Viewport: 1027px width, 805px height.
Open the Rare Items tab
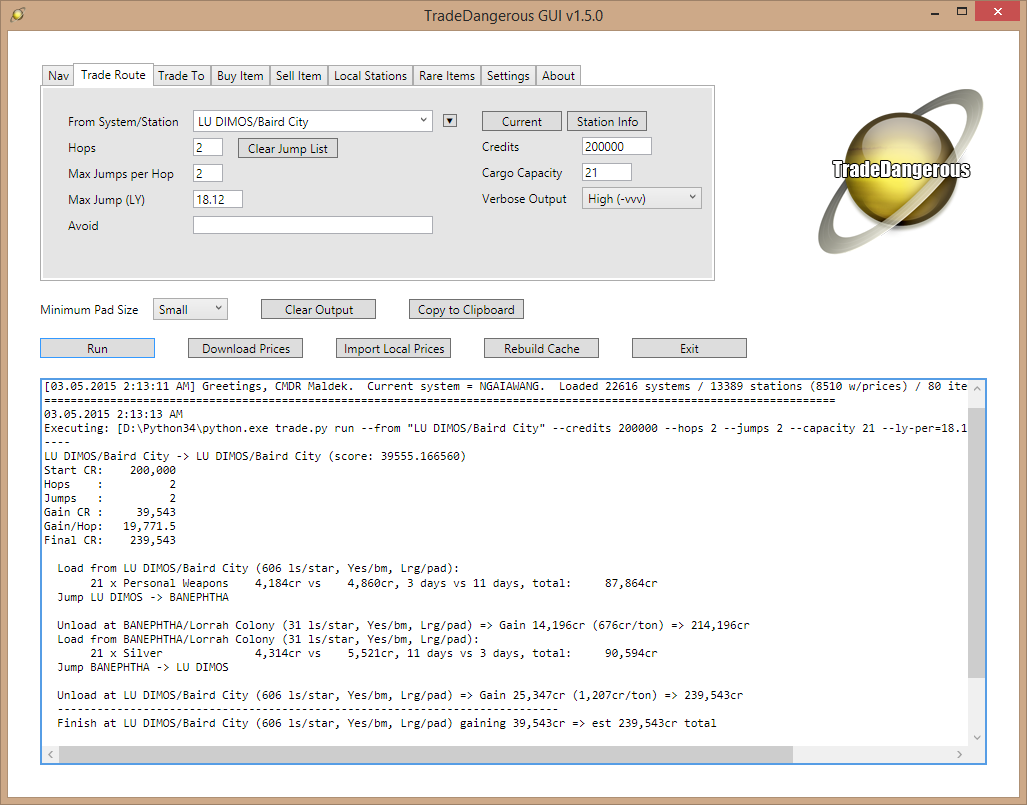coord(446,76)
